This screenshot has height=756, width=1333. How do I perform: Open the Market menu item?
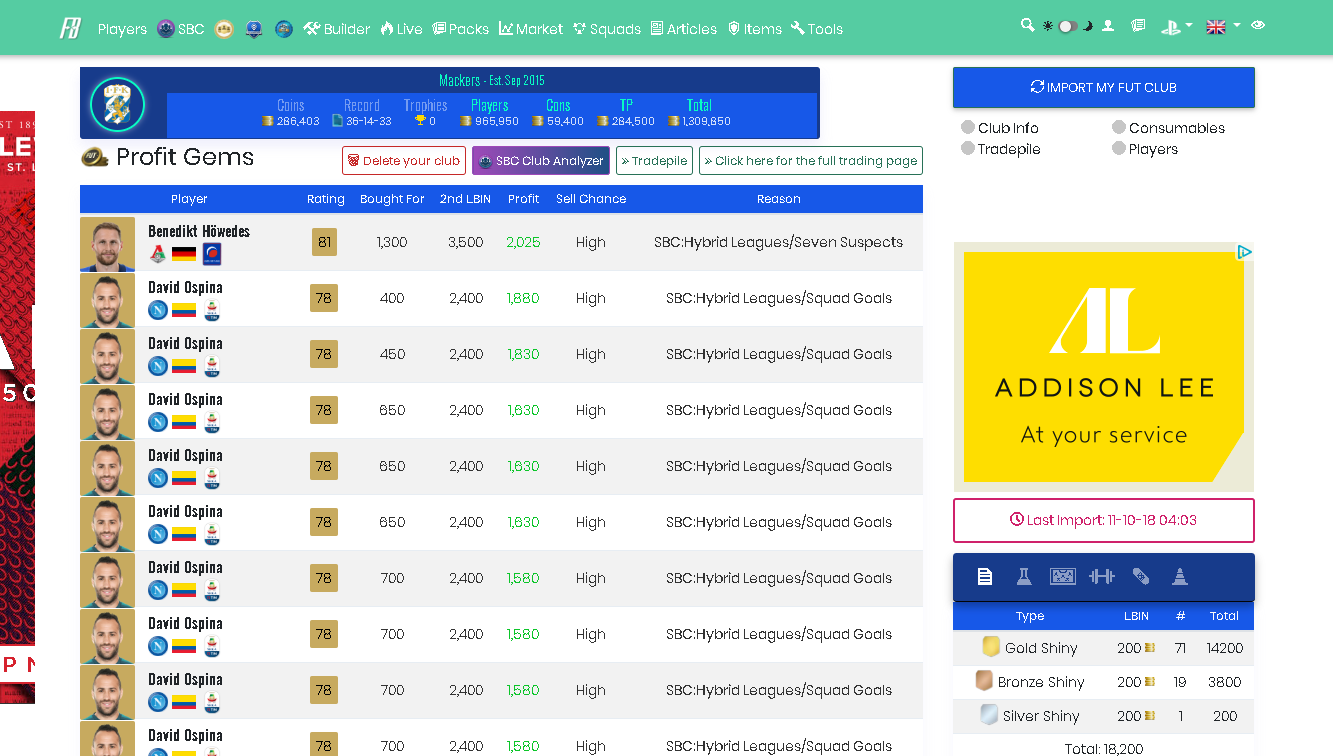click(531, 29)
